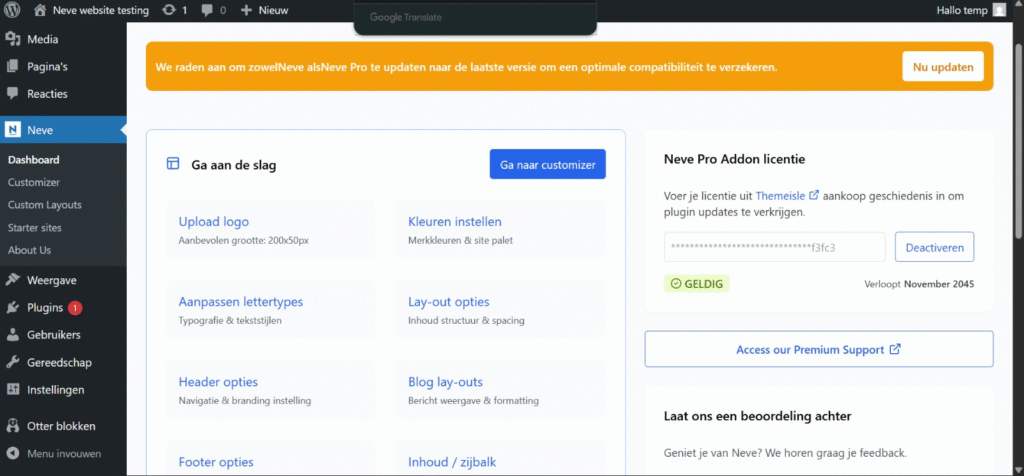
Task: Click the home icon for Neve website testing
Action: (40, 10)
